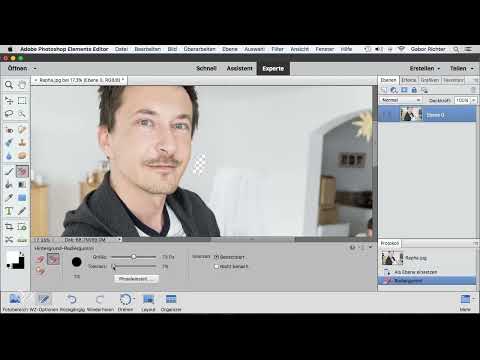Choose plain Eraser in tool options
The width and height of the screenshot is (480, 360).
(x=40, y=259)
